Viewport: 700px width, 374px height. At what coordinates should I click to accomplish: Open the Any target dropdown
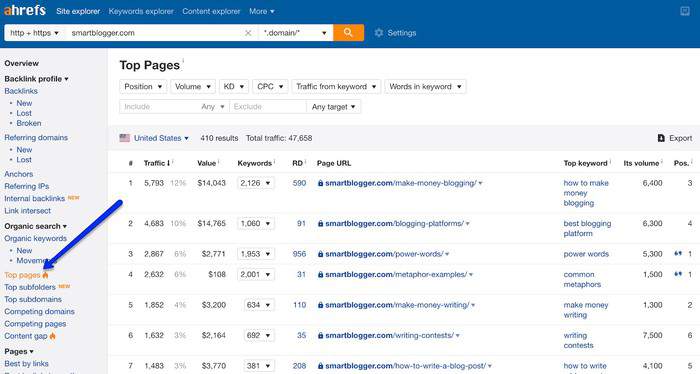[333, 107]
